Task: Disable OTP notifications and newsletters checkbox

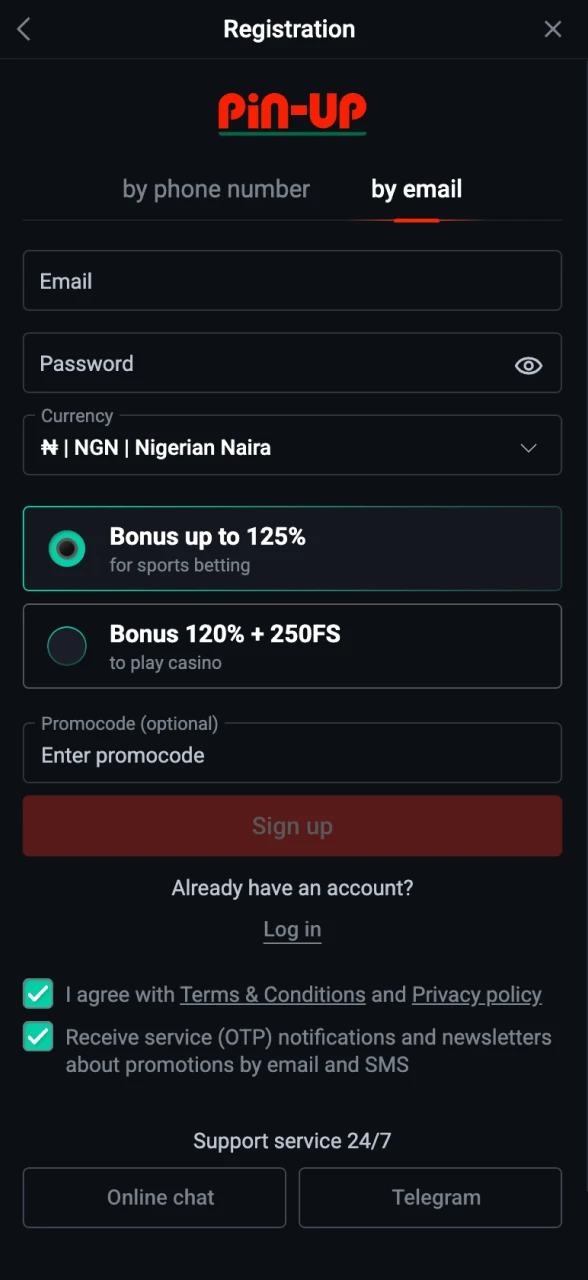Action: (x=37, y=1037)
